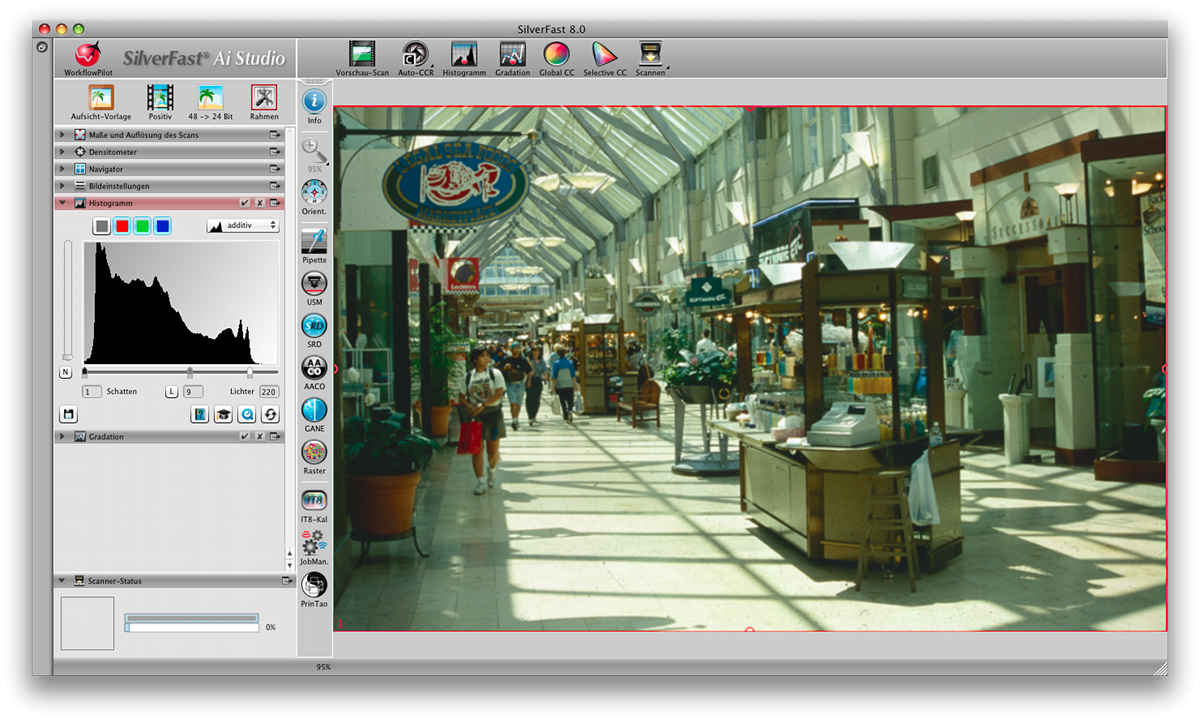Toggle the blue histogram channel
Screen dimensions: 1200x720
tap(162, 226)
